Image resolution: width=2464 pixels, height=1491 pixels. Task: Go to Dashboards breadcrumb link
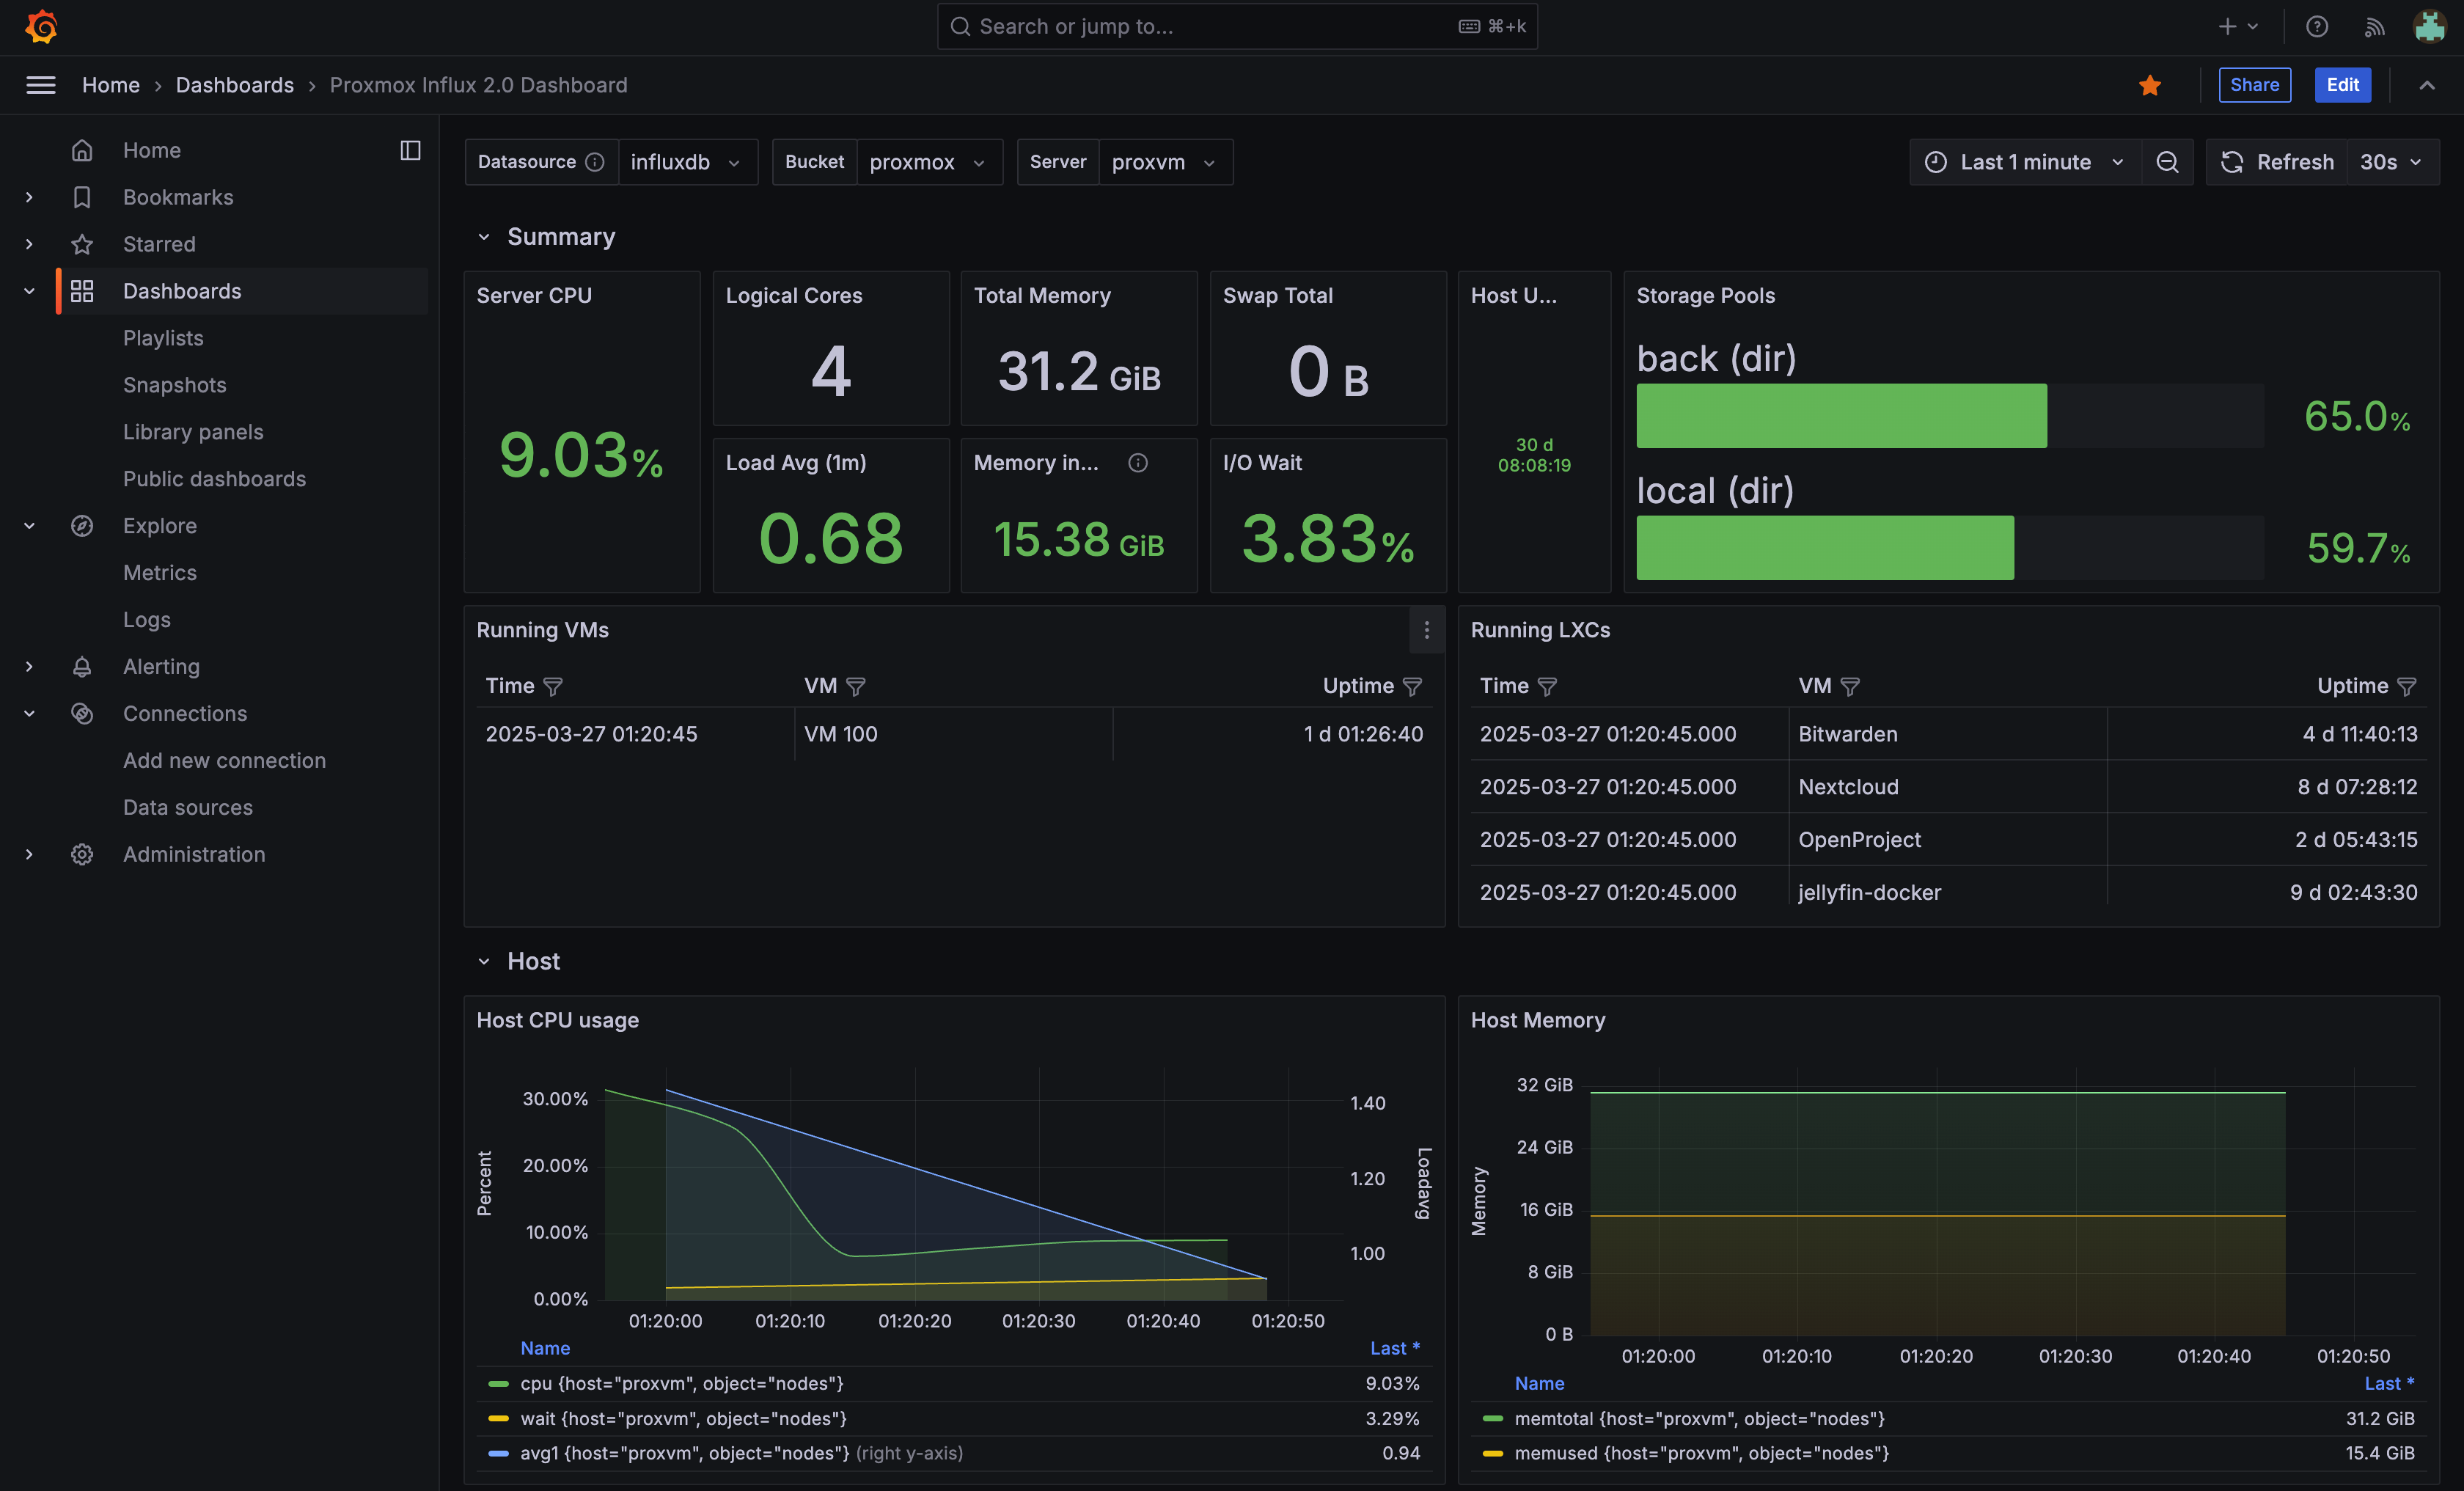235,85
